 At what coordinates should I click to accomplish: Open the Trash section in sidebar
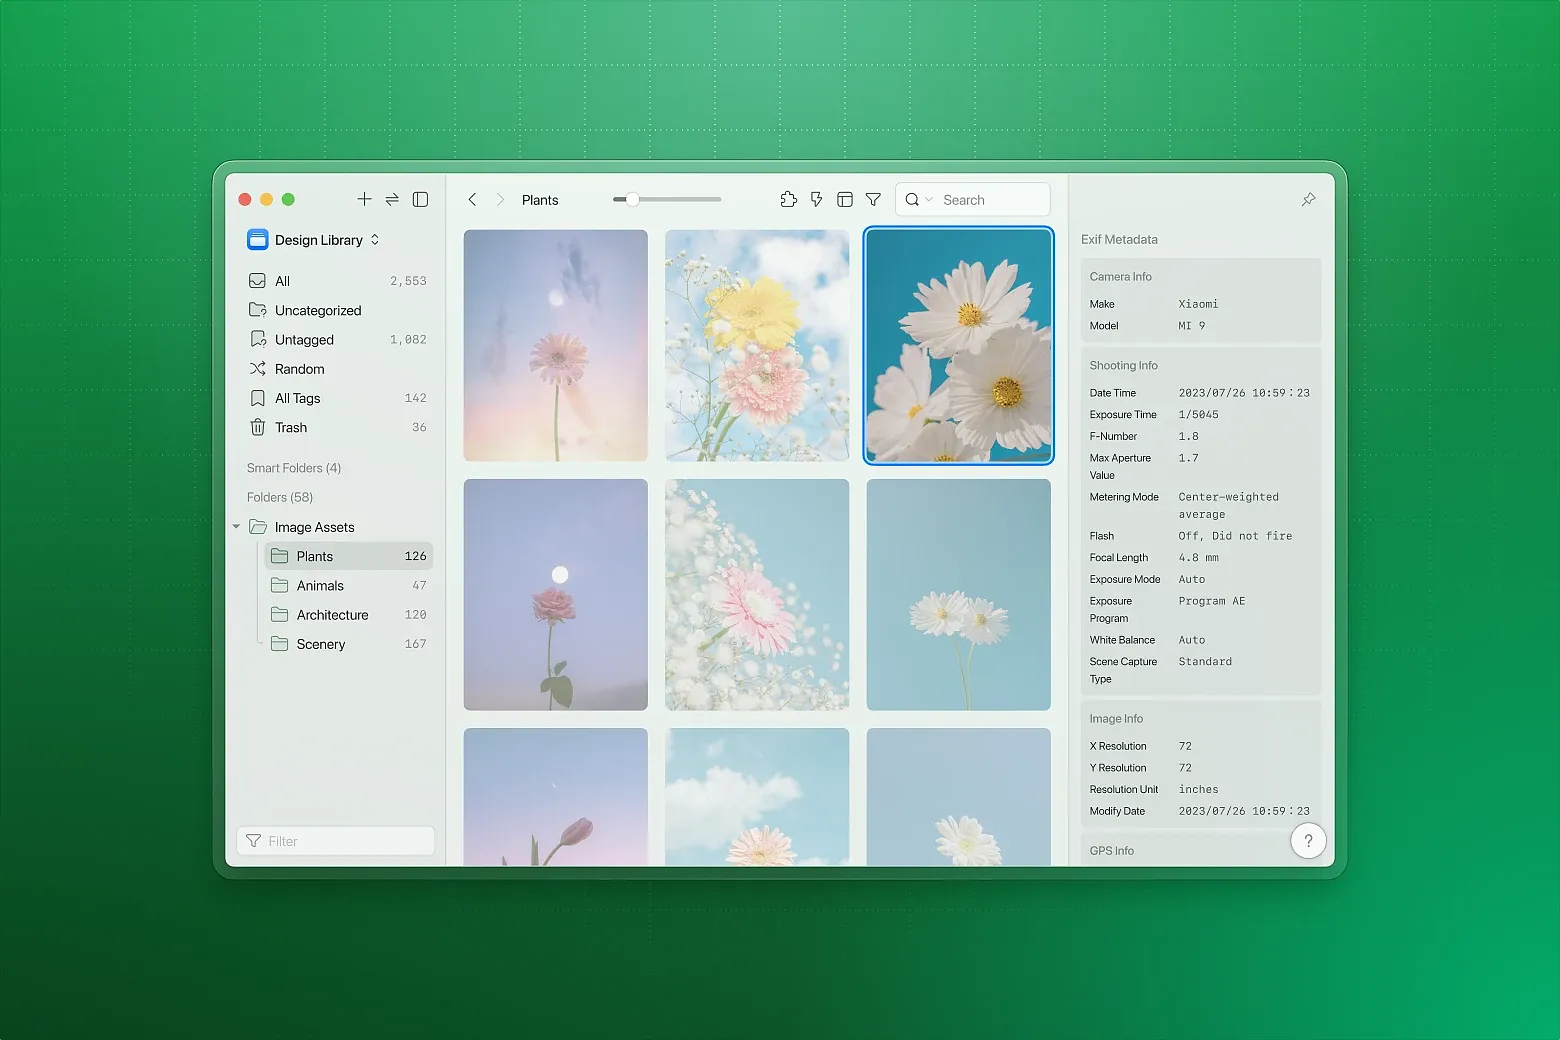coord(291,427)
